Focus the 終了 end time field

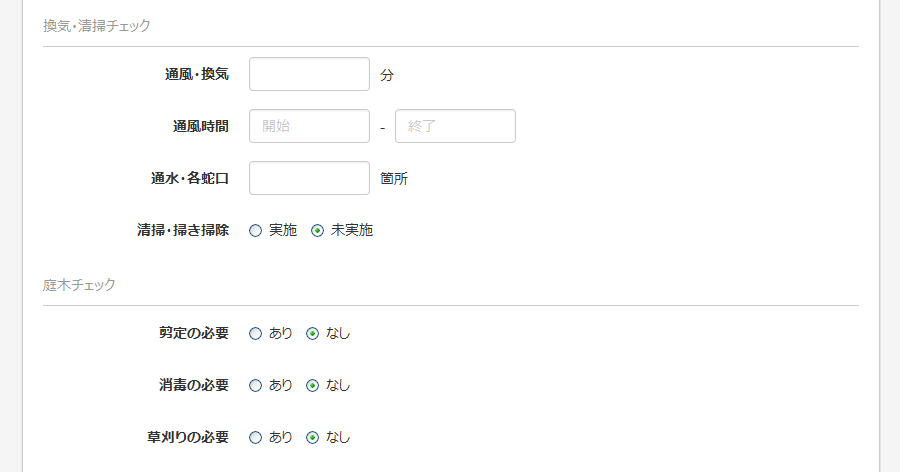point(455,126)
